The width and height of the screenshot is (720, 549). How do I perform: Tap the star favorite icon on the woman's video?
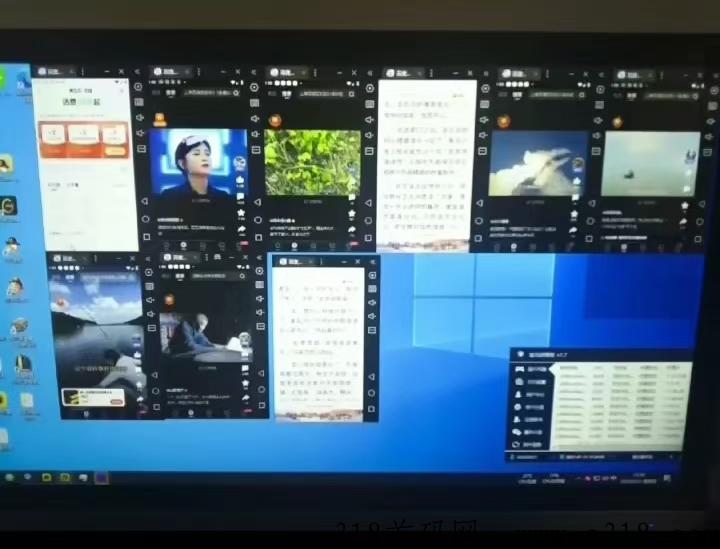(241, 213)
